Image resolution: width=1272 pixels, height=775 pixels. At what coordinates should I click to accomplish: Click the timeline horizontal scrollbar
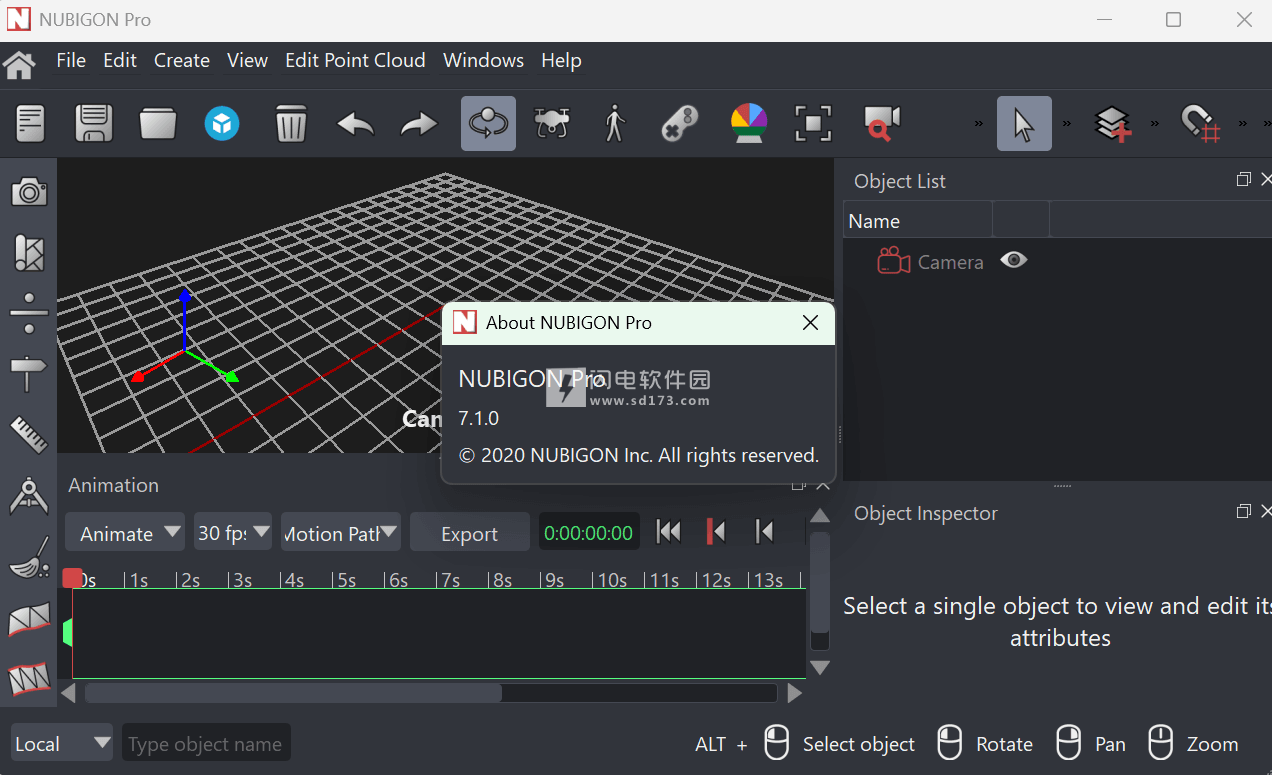(292, 693)
